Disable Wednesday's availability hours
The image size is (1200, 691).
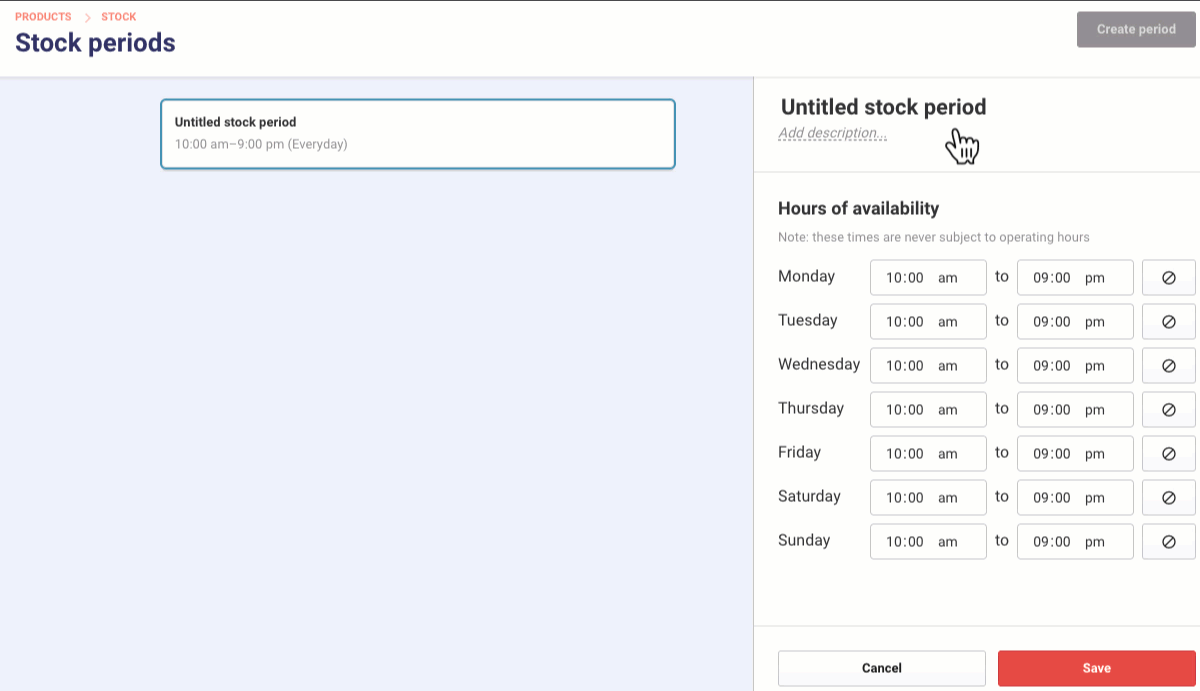tap(1168, 365)
